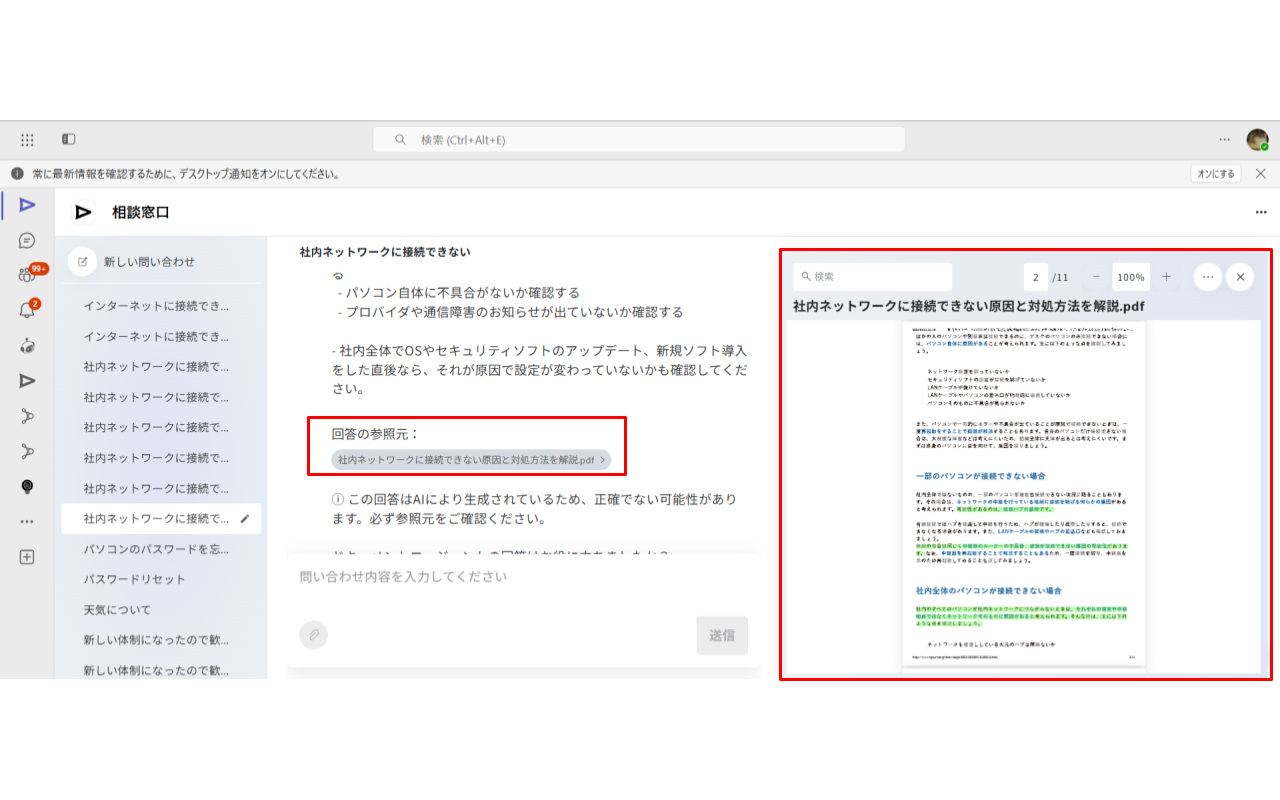Zoom in the PDF with plus button

click(1166, 277)
